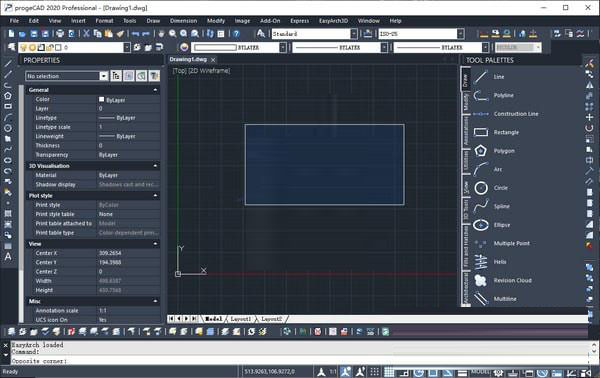Toggle entity snap square in status bar
Image resolution: width=600 pixels, height=378 pixels.
tap(433, 372)
